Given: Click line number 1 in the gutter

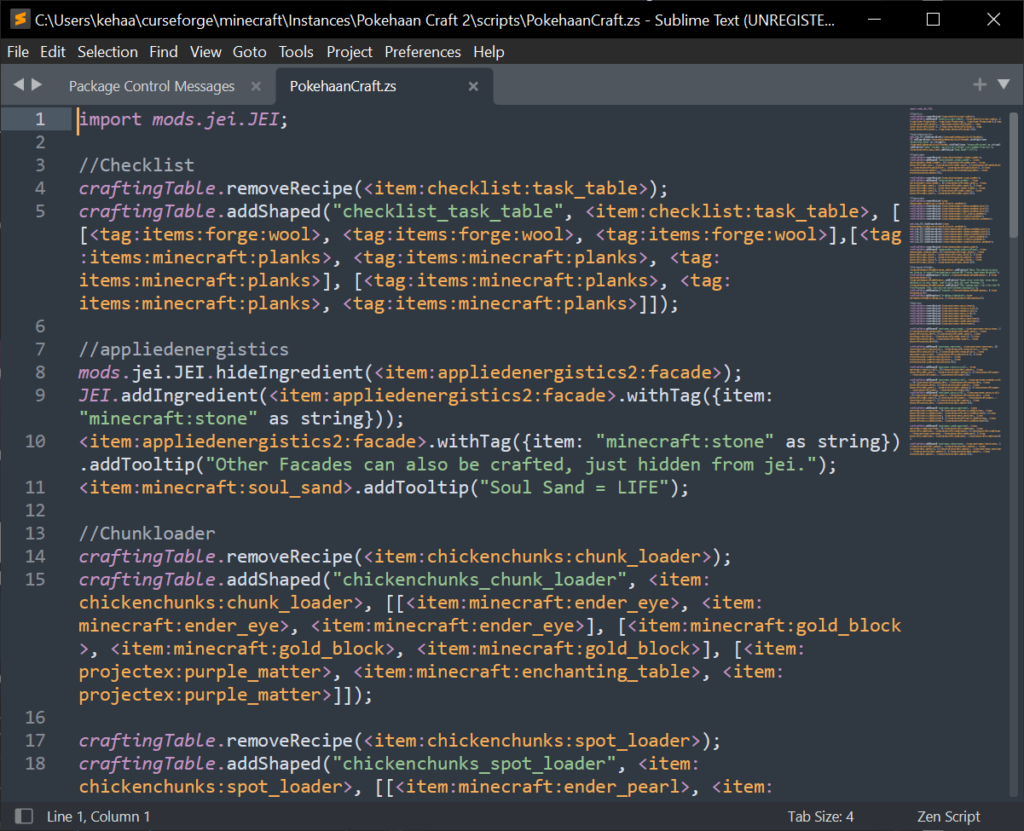Looking at the screenshot, I should click(40, 119).
